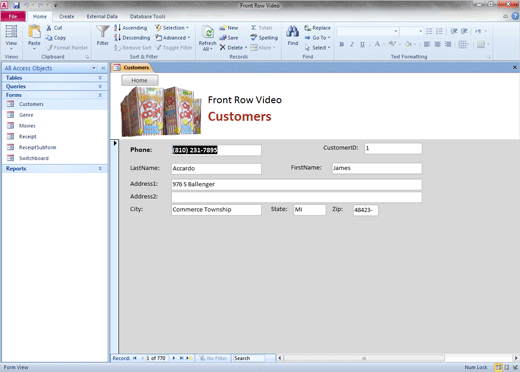Open the Movies form
The height and width of the screenshot is (372, 520).
[x=27, y=126]
